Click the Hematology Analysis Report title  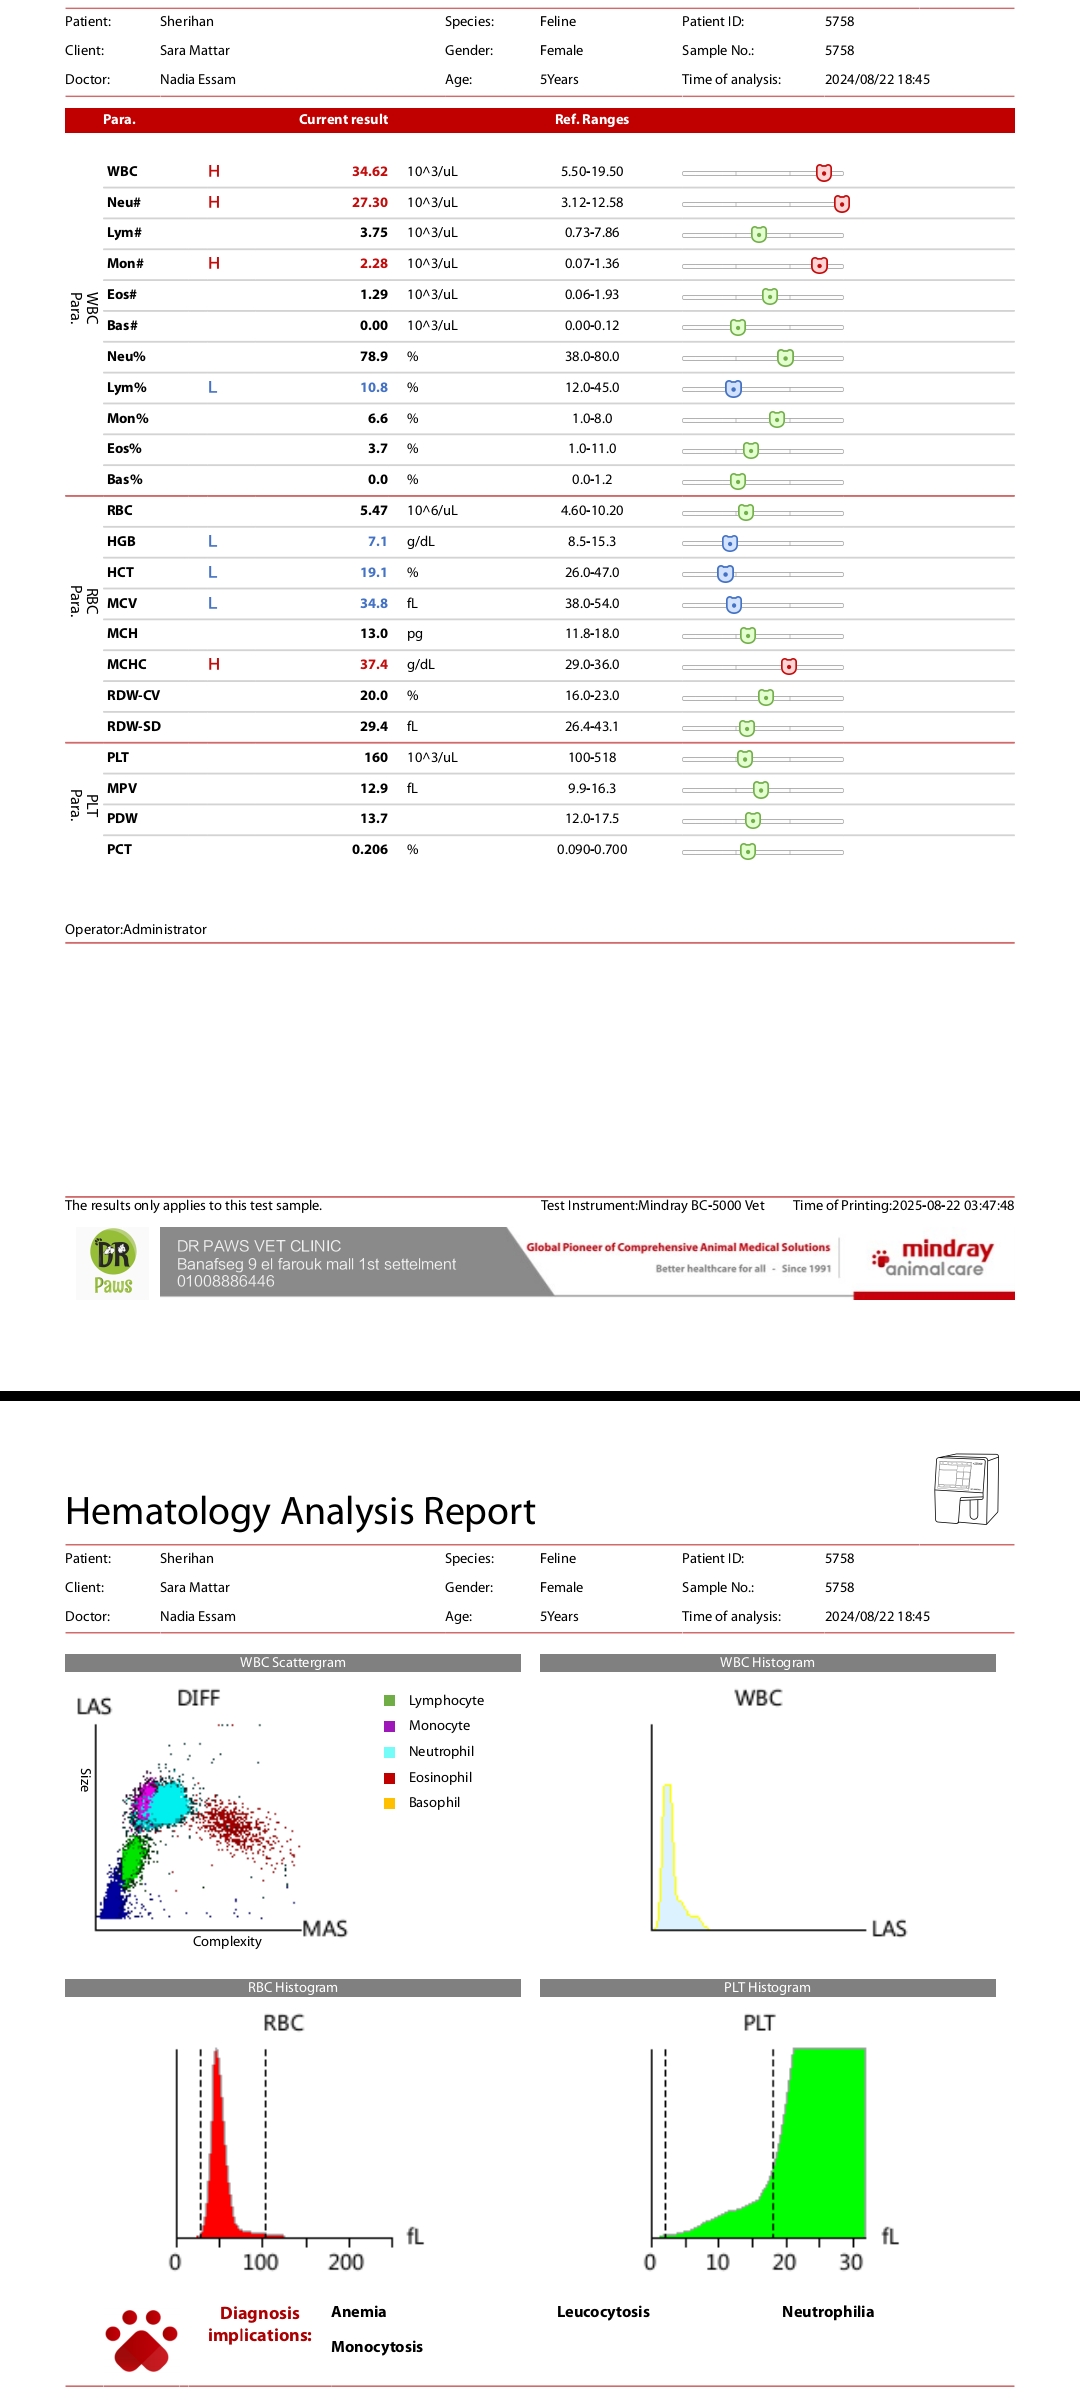point(300,1511)
